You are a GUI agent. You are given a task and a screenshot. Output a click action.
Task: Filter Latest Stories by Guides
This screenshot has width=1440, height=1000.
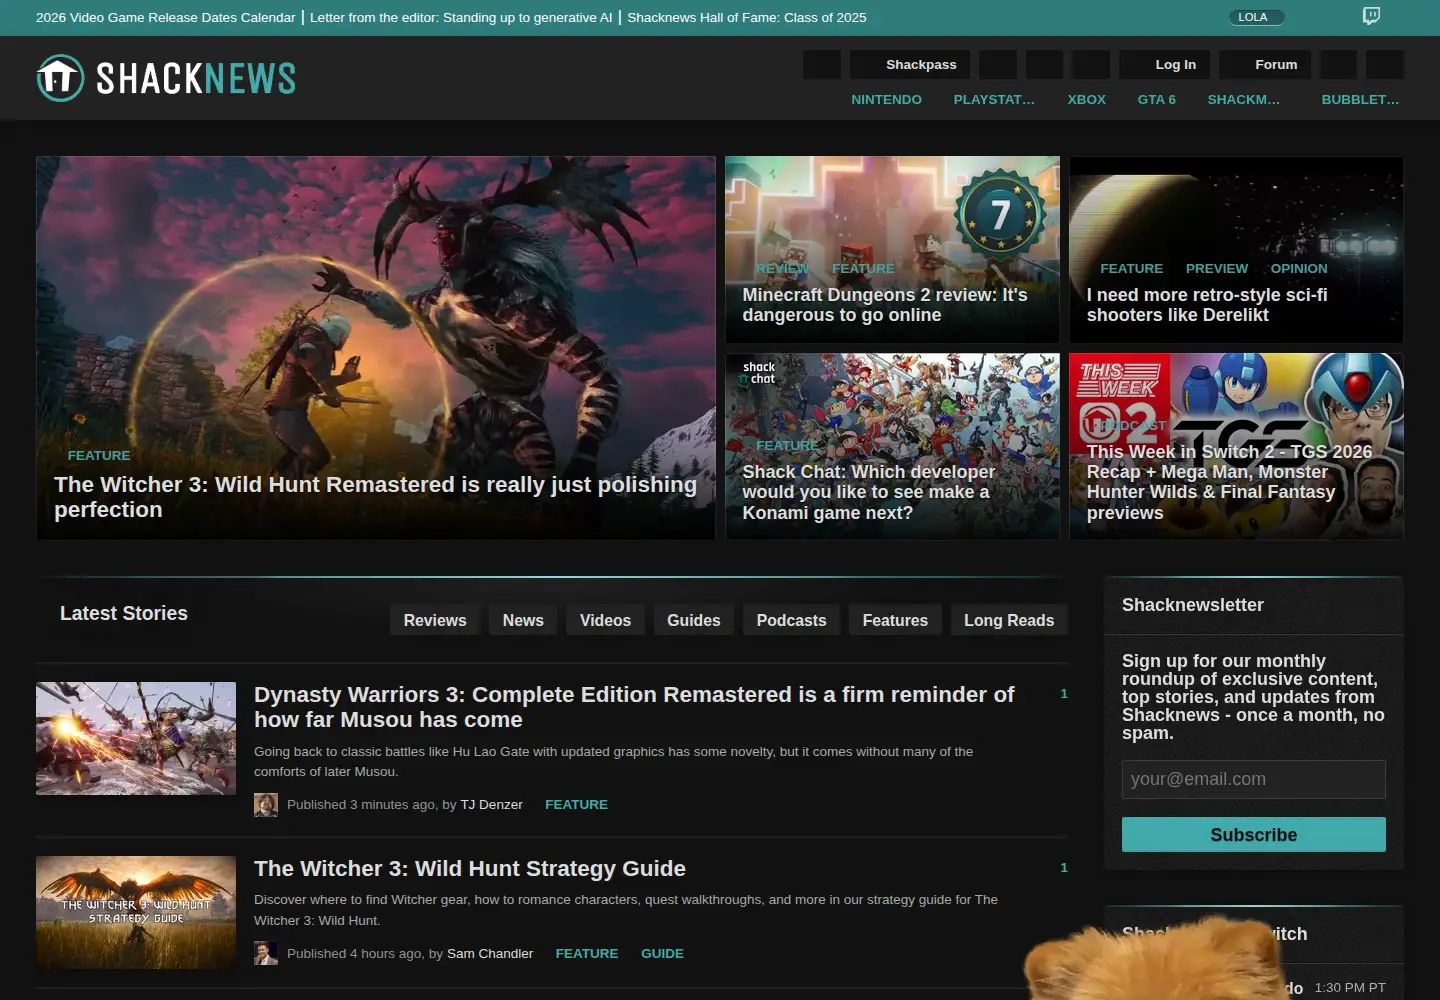(x=694, y=620)
